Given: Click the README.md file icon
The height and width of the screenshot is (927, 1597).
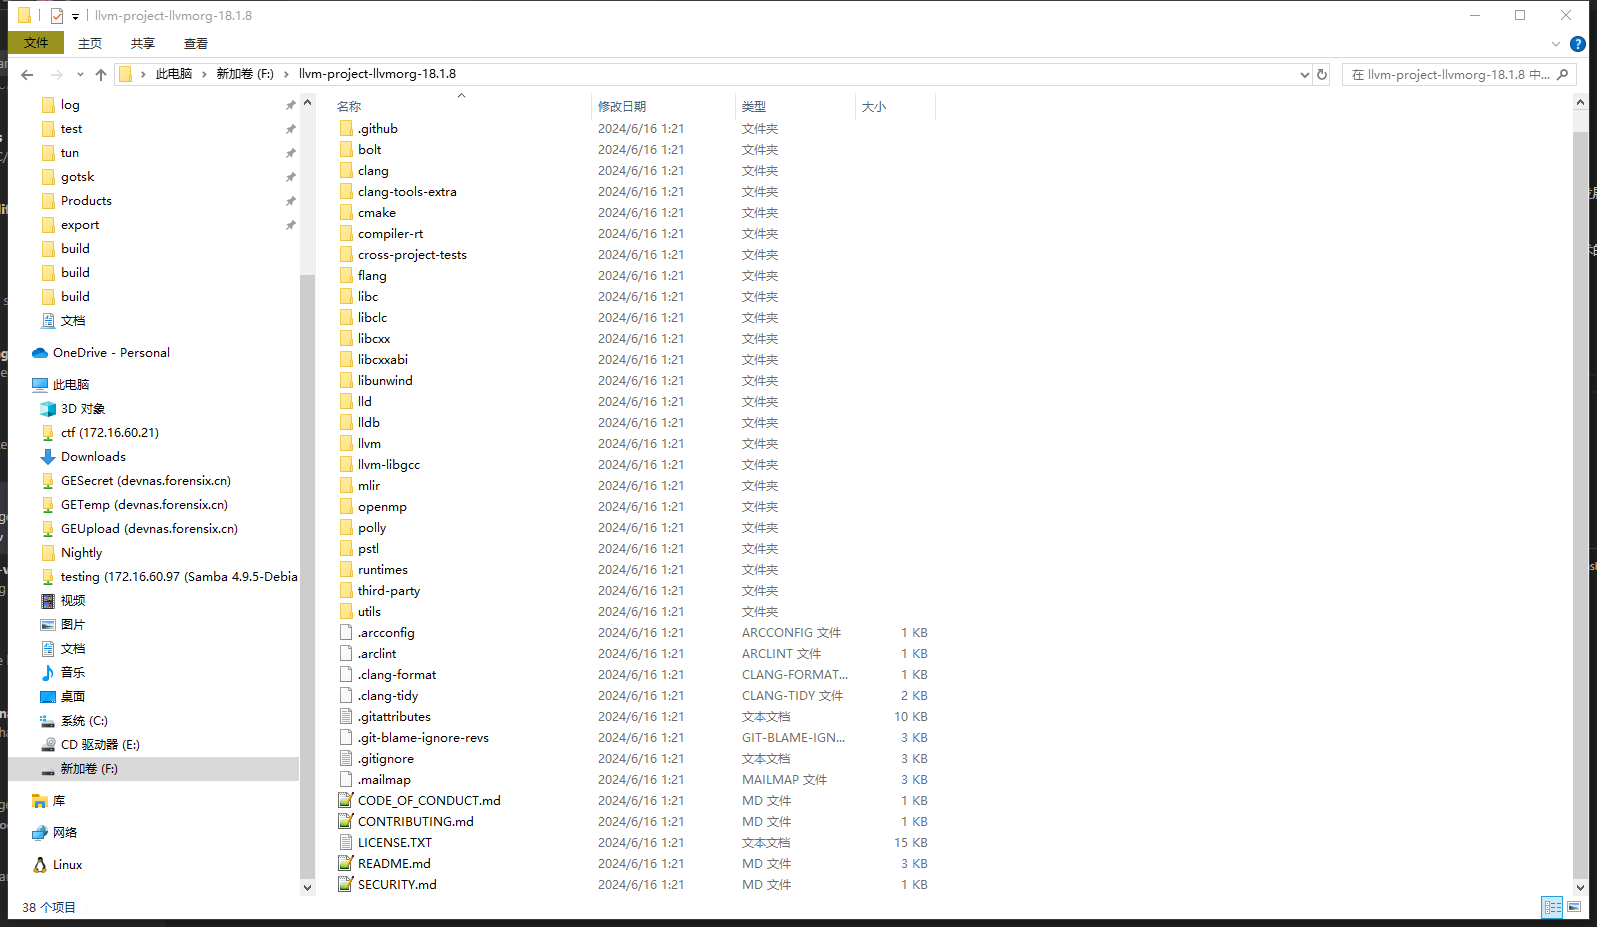Looking at the screenshot, I should click(x=346, y=863).
